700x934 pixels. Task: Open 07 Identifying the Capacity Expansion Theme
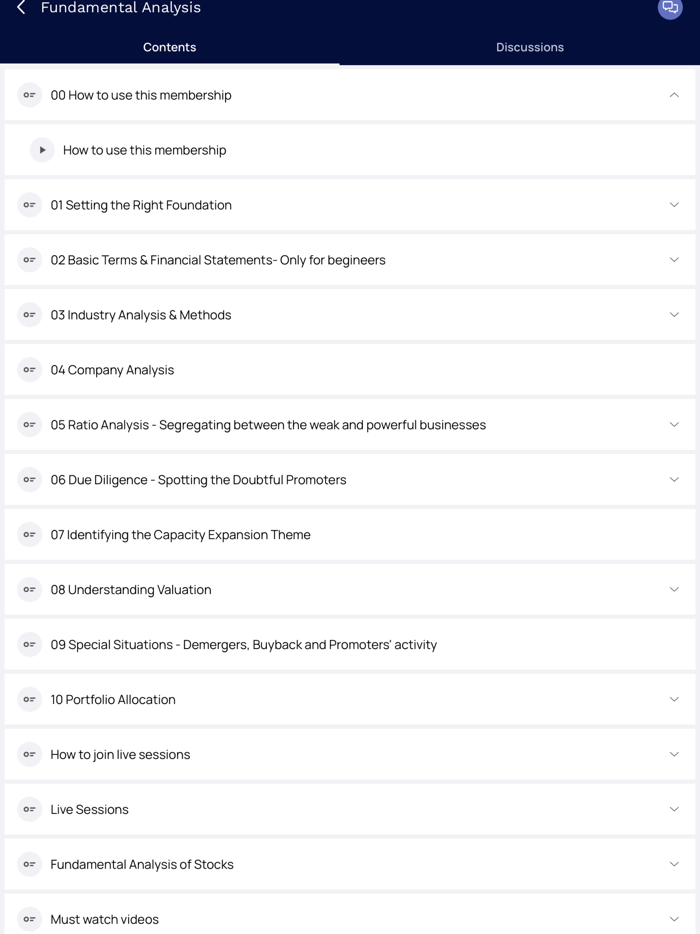pyautogui.click(x=181, y=535)
